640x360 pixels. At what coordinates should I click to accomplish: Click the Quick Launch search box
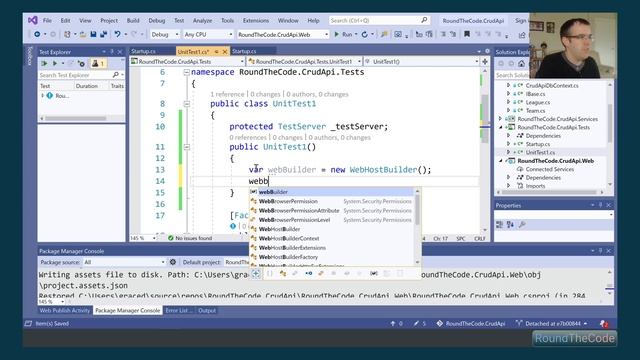pos(379,20)
